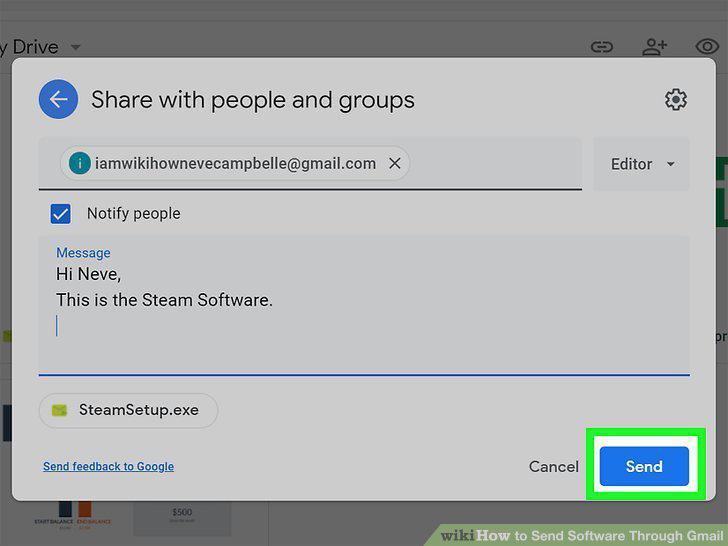Uncheck the Notify people checkbox

tap(61, 214)
